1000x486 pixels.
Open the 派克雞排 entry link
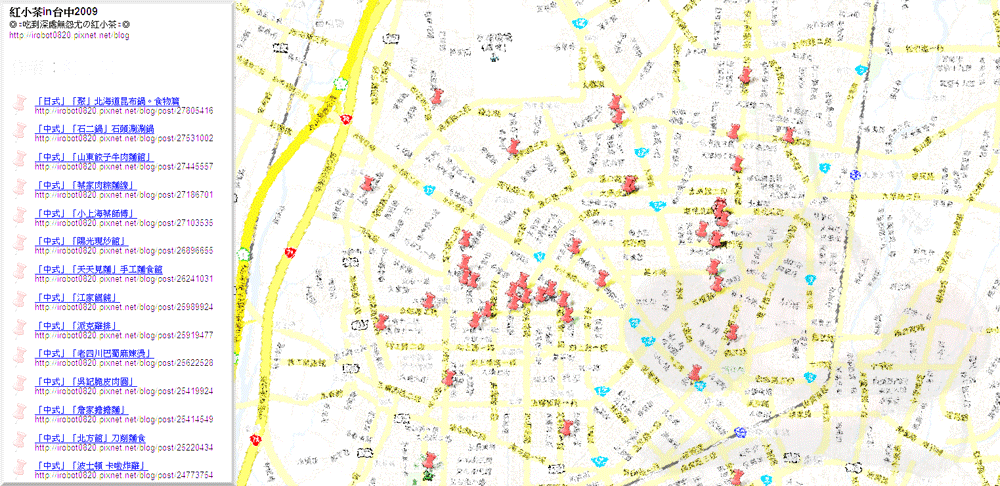78,326
